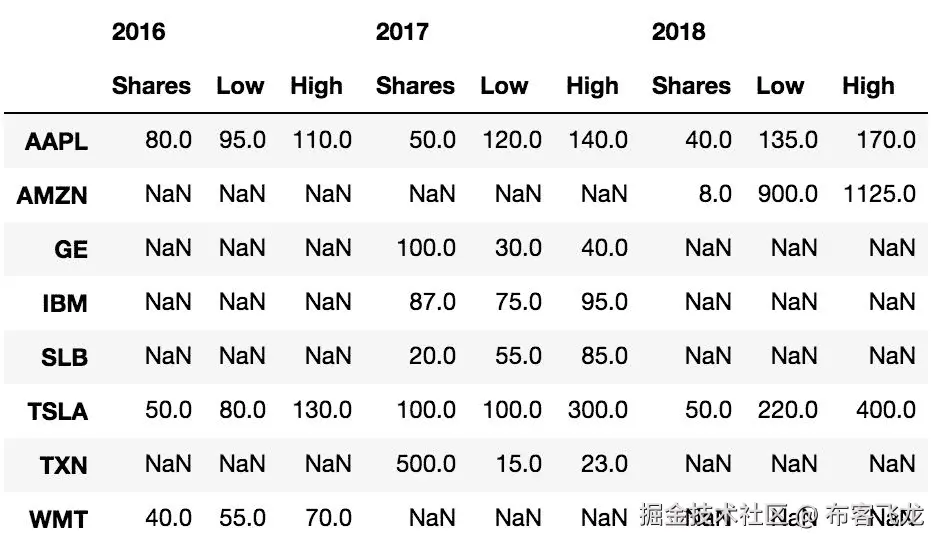Viewport: 942px width, 546px height.
Task: Select the WMT row label
Action: pos(58,519)
